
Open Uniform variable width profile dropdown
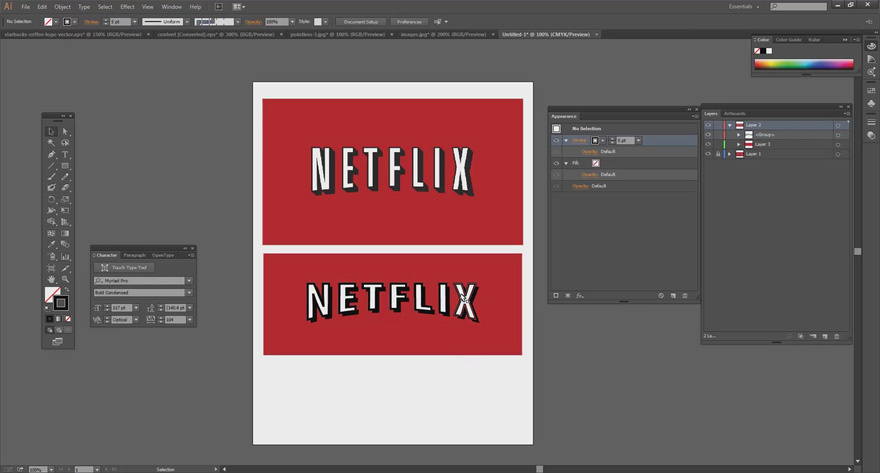click(187, 22)
